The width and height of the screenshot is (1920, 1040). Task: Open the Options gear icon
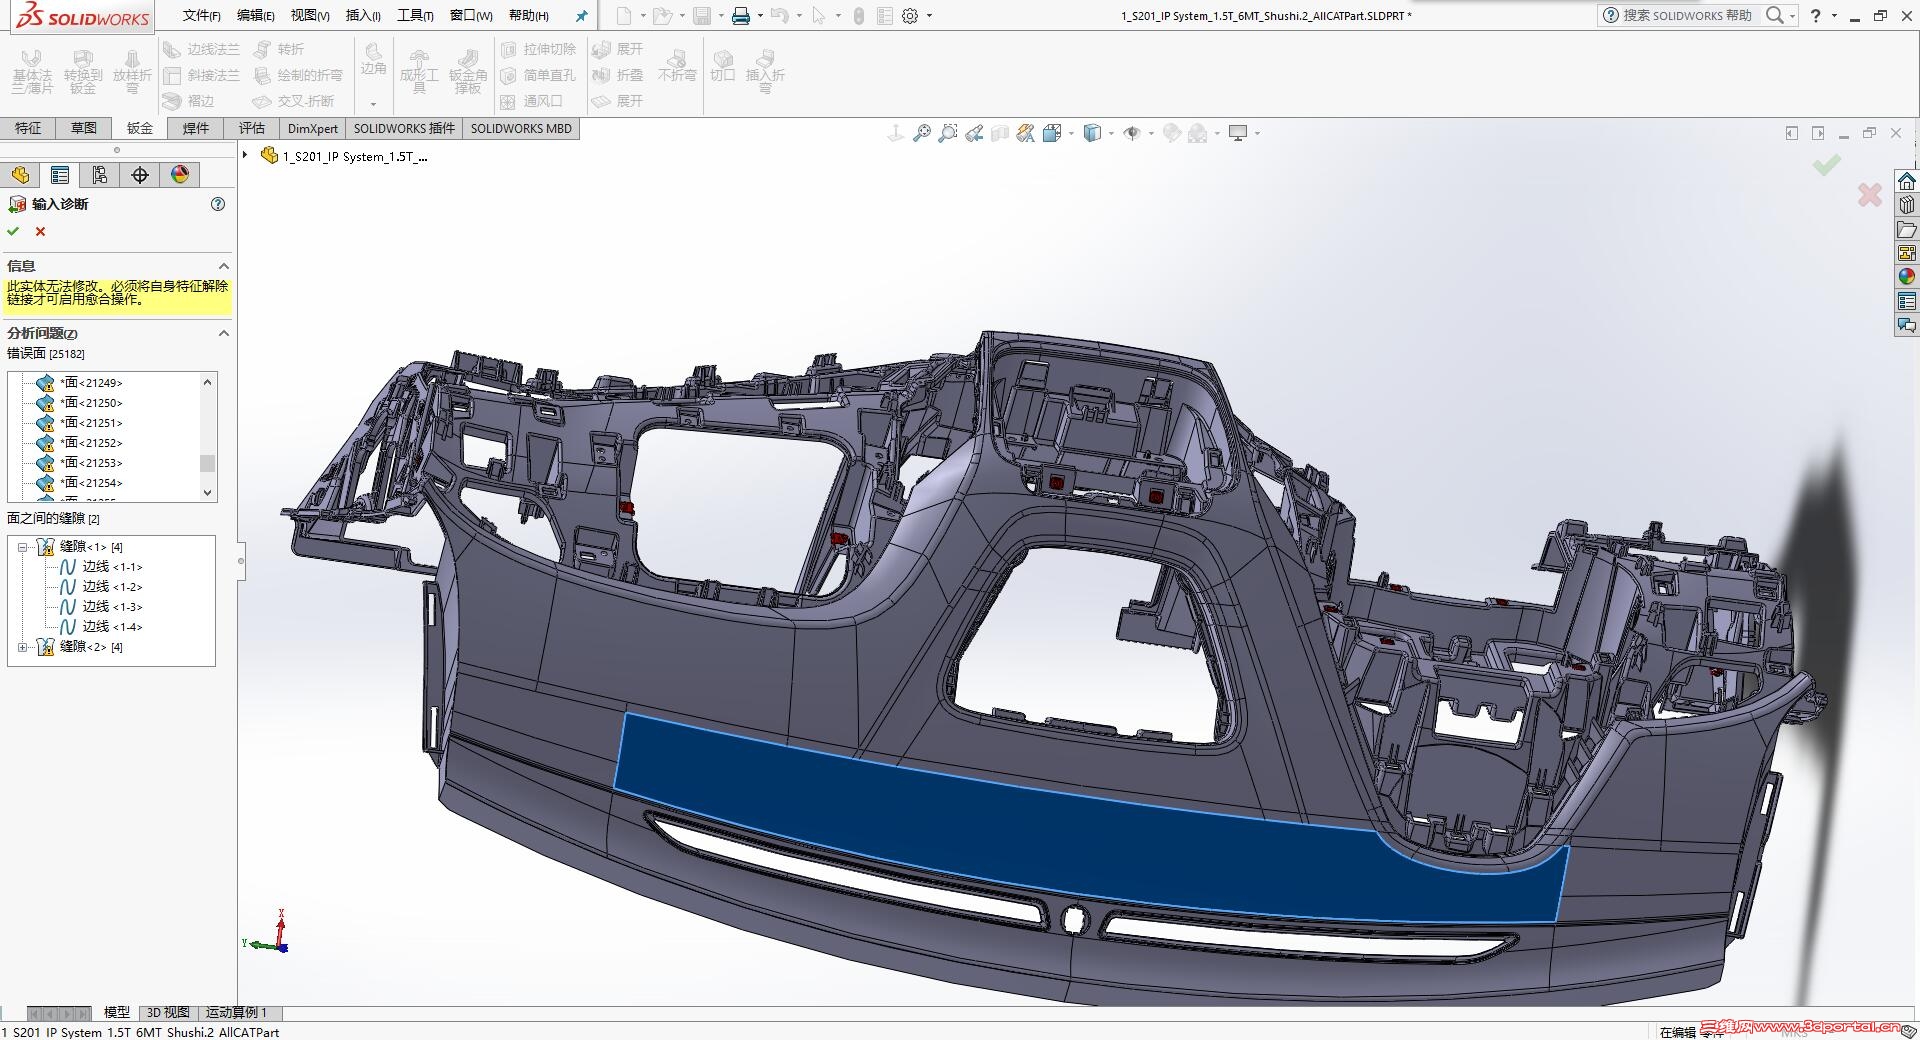pyautogui.click(x=910, y=16)
